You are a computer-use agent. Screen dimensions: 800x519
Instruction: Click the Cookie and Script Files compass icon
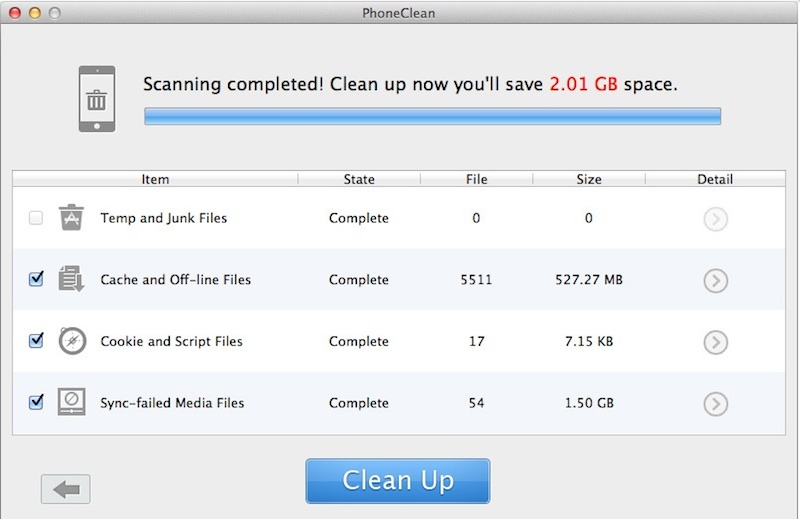click(71, 341)
